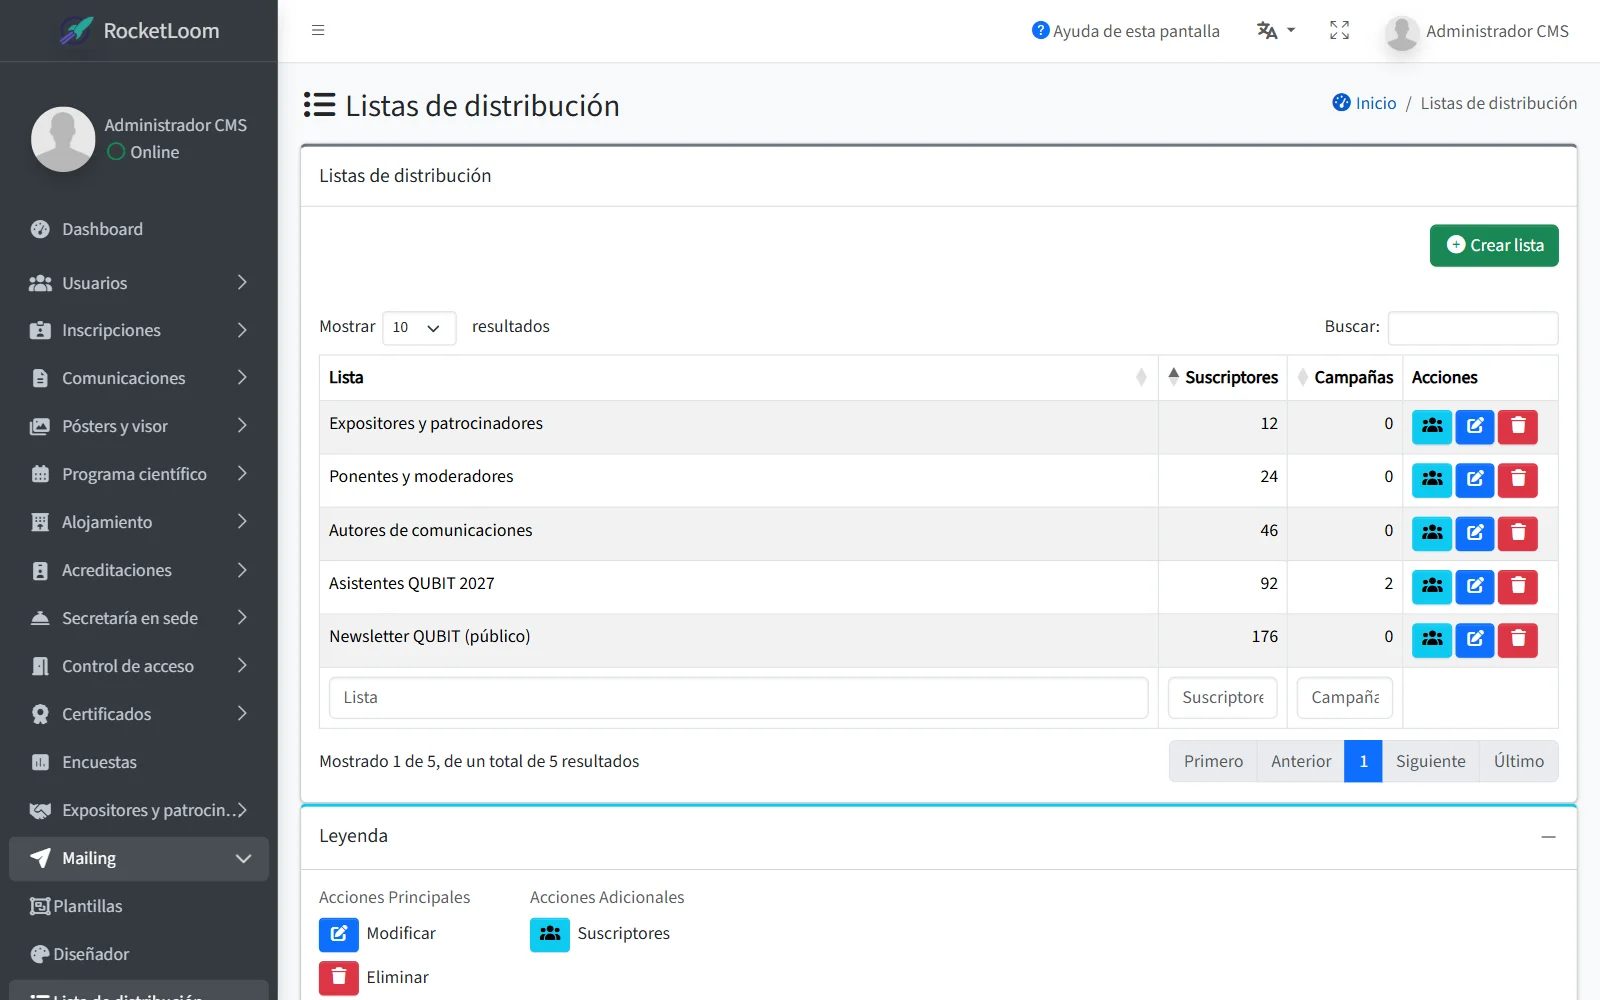Sort table by Campañas column

pyautogui.click(x=1345, y=378)
